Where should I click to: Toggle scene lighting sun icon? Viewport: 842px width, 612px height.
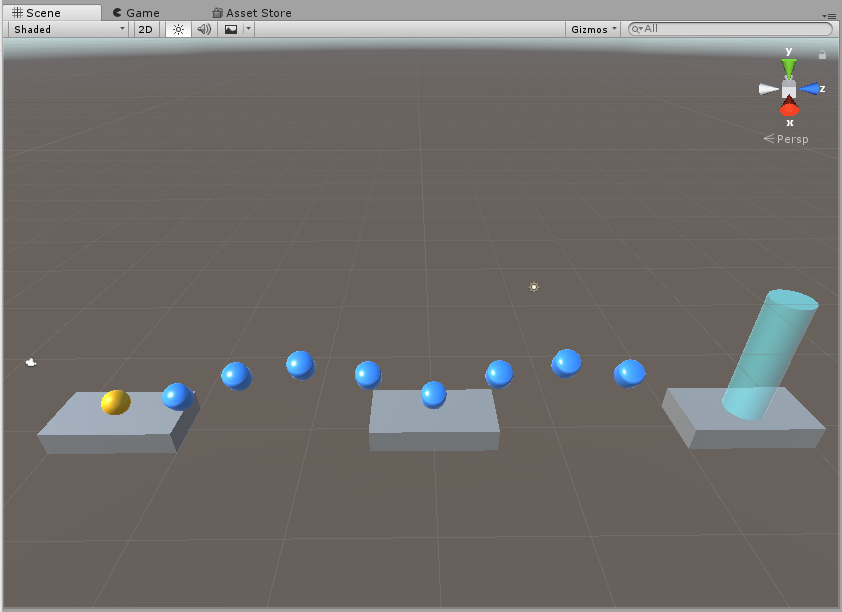tap(178, 30)
